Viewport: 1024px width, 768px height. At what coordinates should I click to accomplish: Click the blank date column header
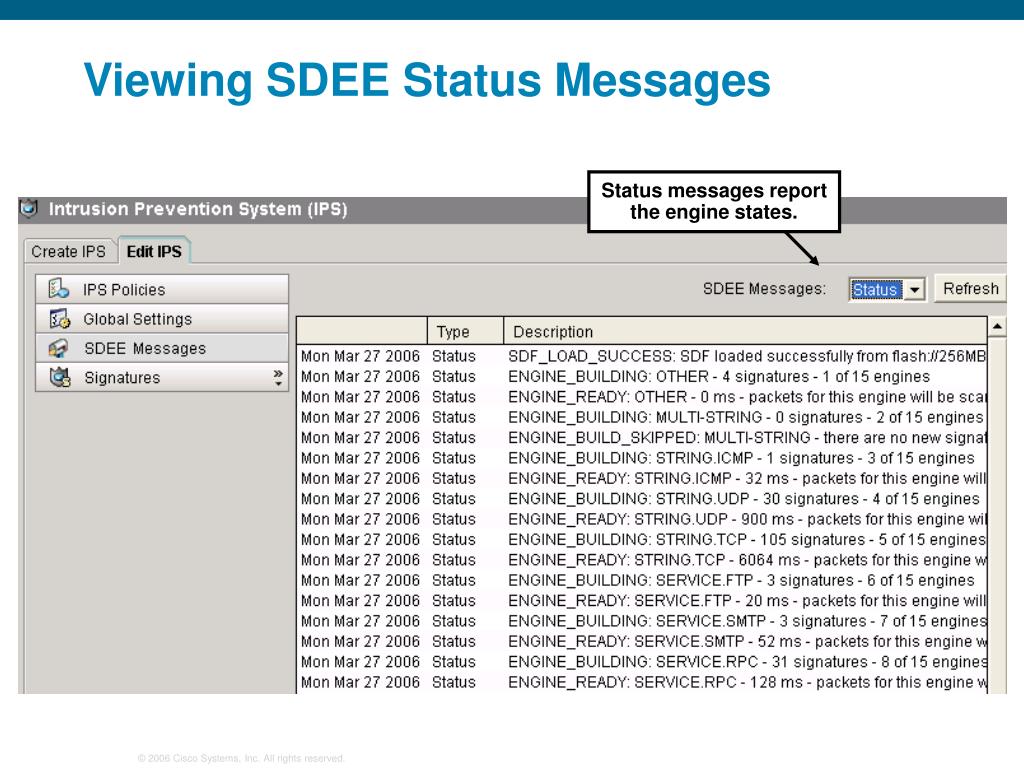pos(362,331)
